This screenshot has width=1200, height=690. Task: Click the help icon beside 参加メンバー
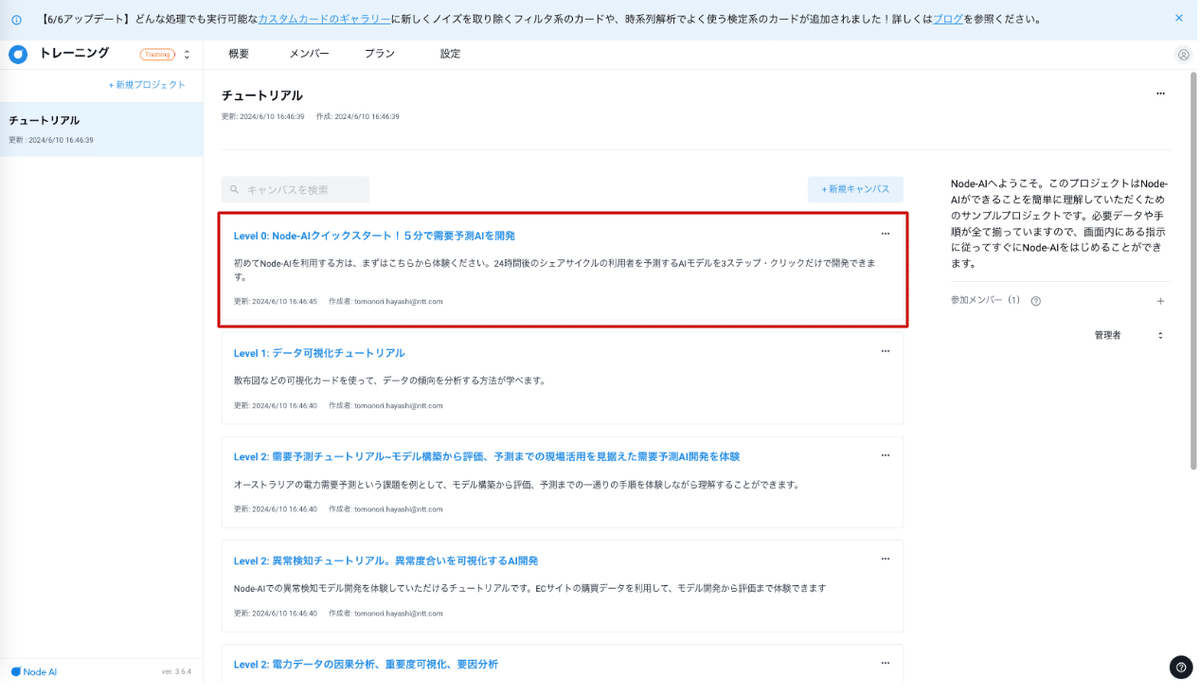[1035, 301]
